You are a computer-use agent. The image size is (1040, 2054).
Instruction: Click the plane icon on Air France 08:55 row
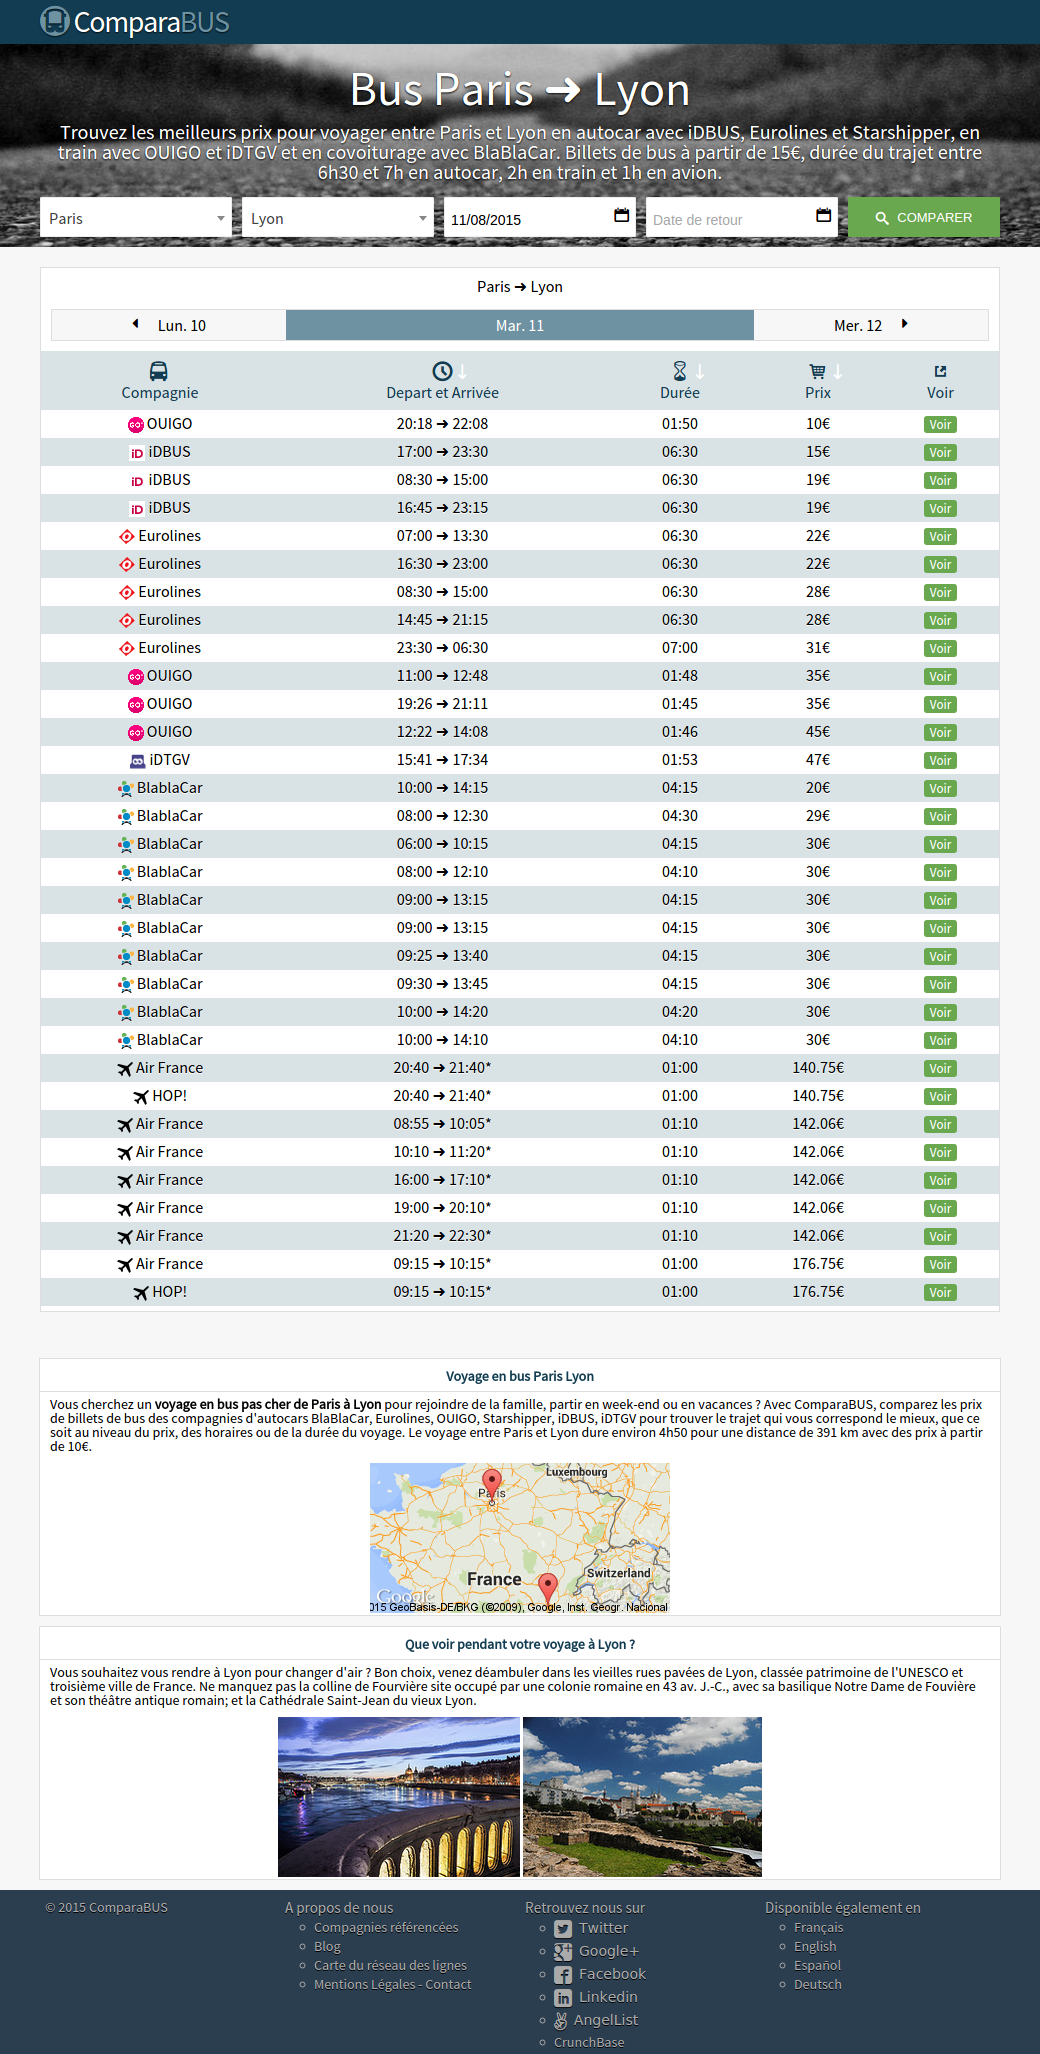click(x=125, y=1125)
